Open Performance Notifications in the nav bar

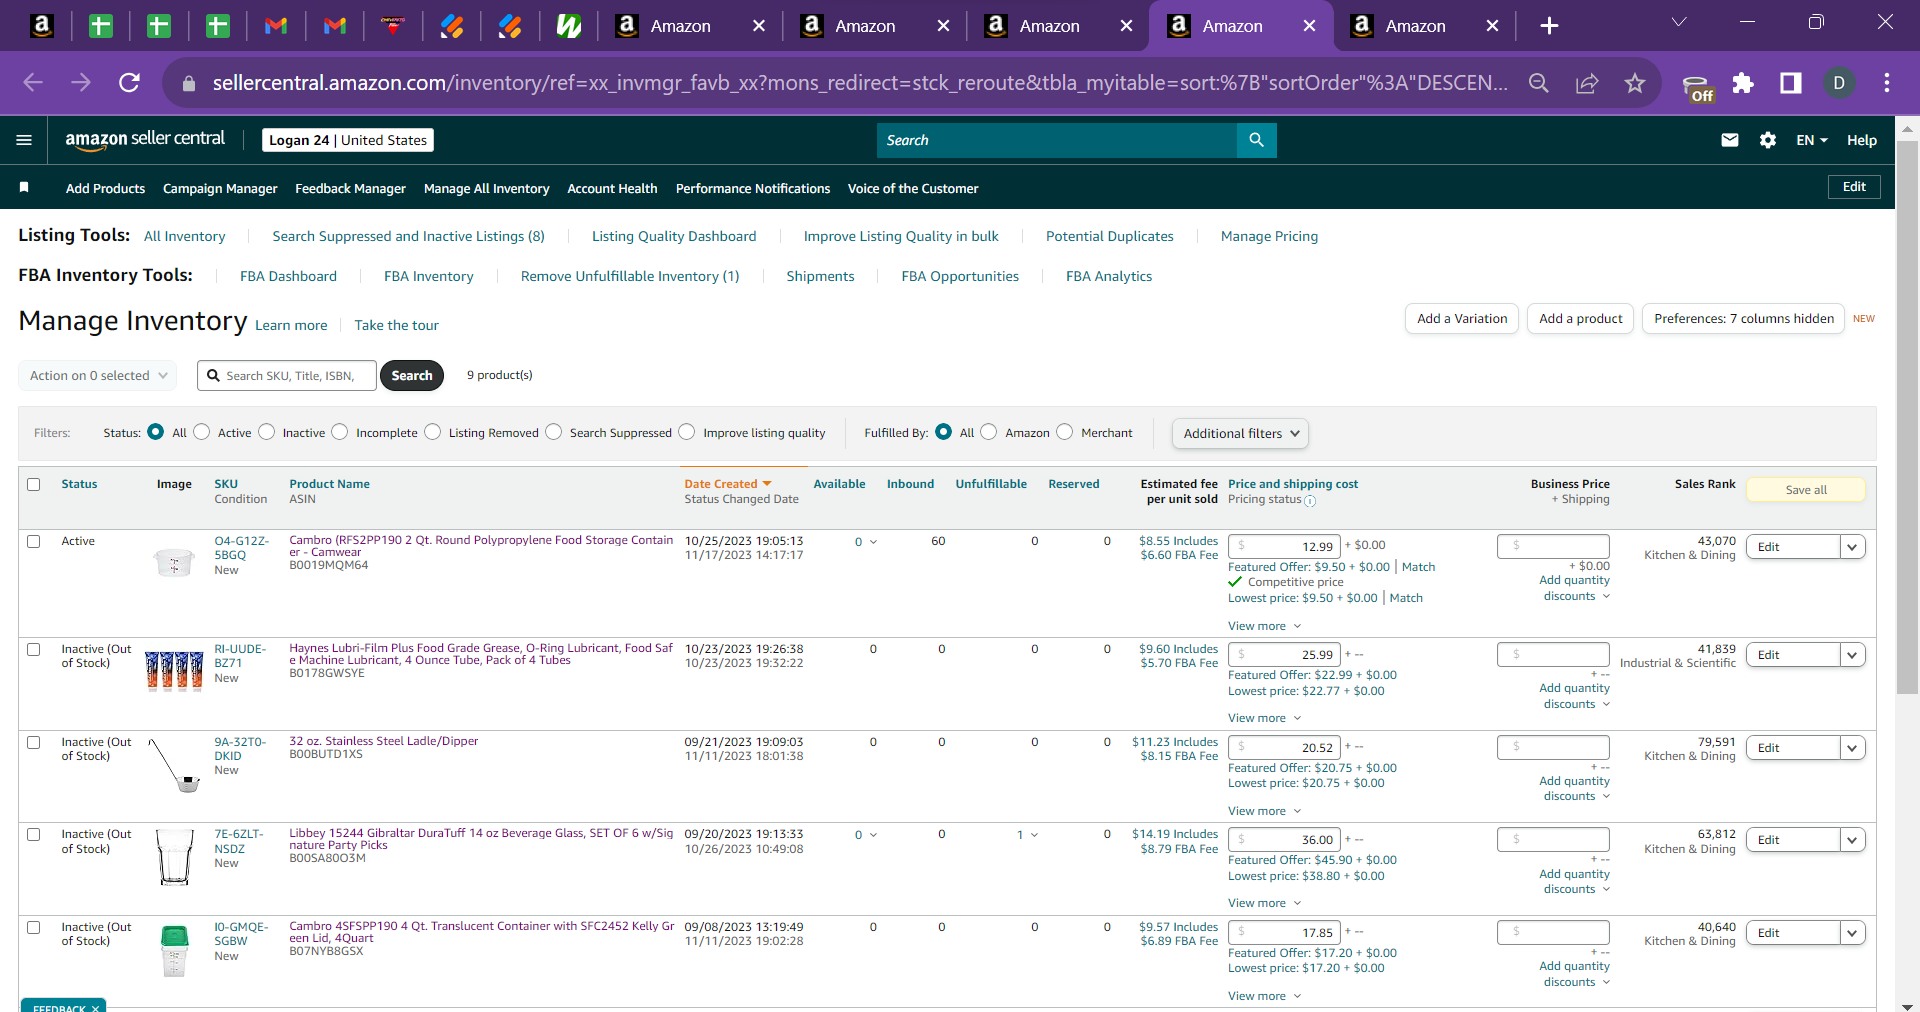pyautogui.click(x=753, y=188)
